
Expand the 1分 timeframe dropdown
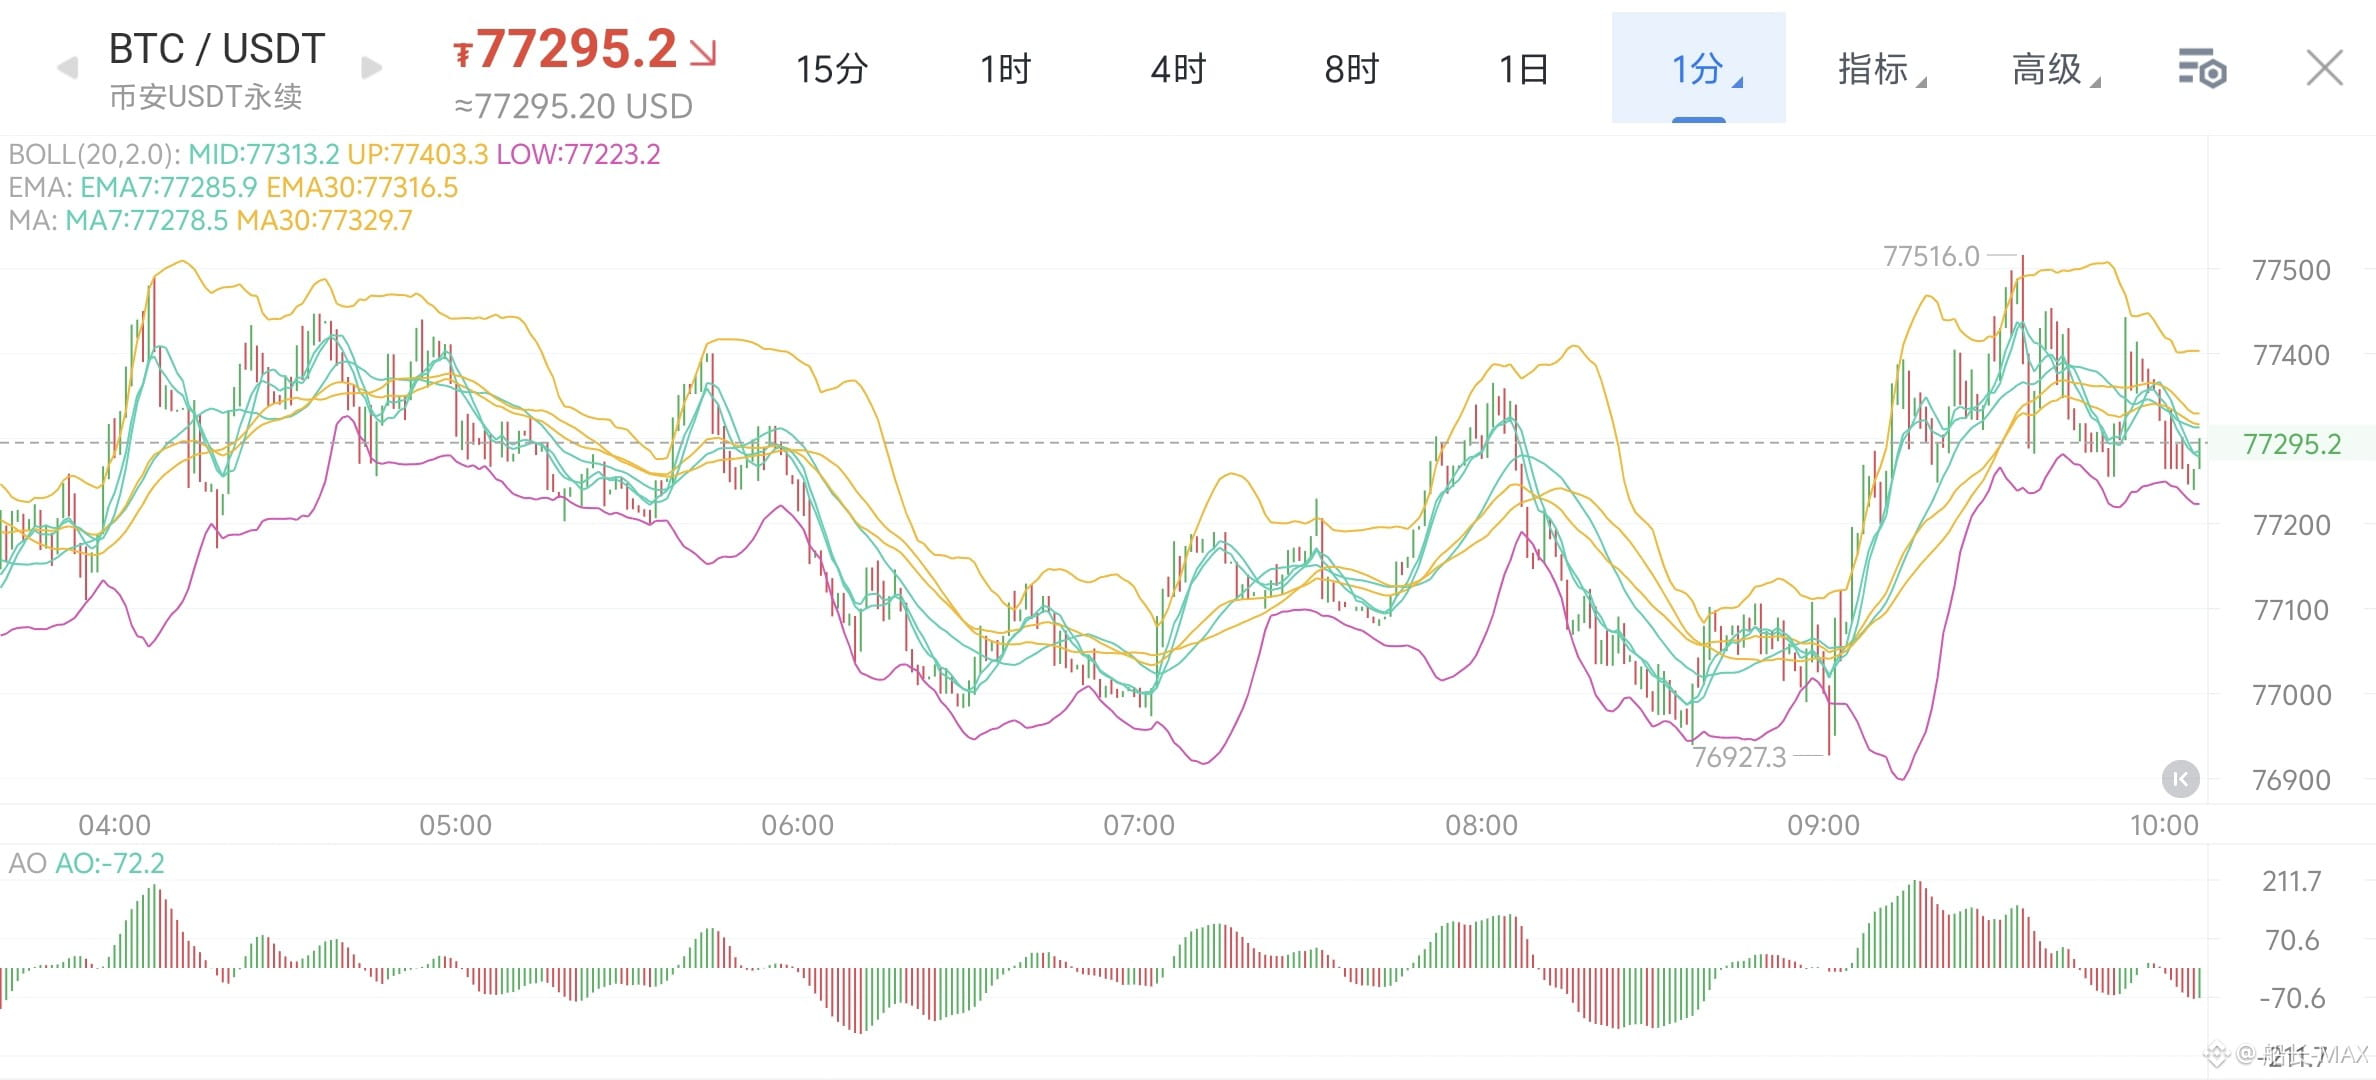[1698, 68]
